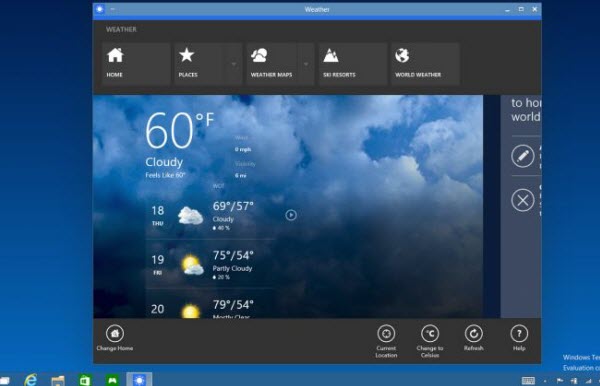Use the Current Location button

(386, 341)
